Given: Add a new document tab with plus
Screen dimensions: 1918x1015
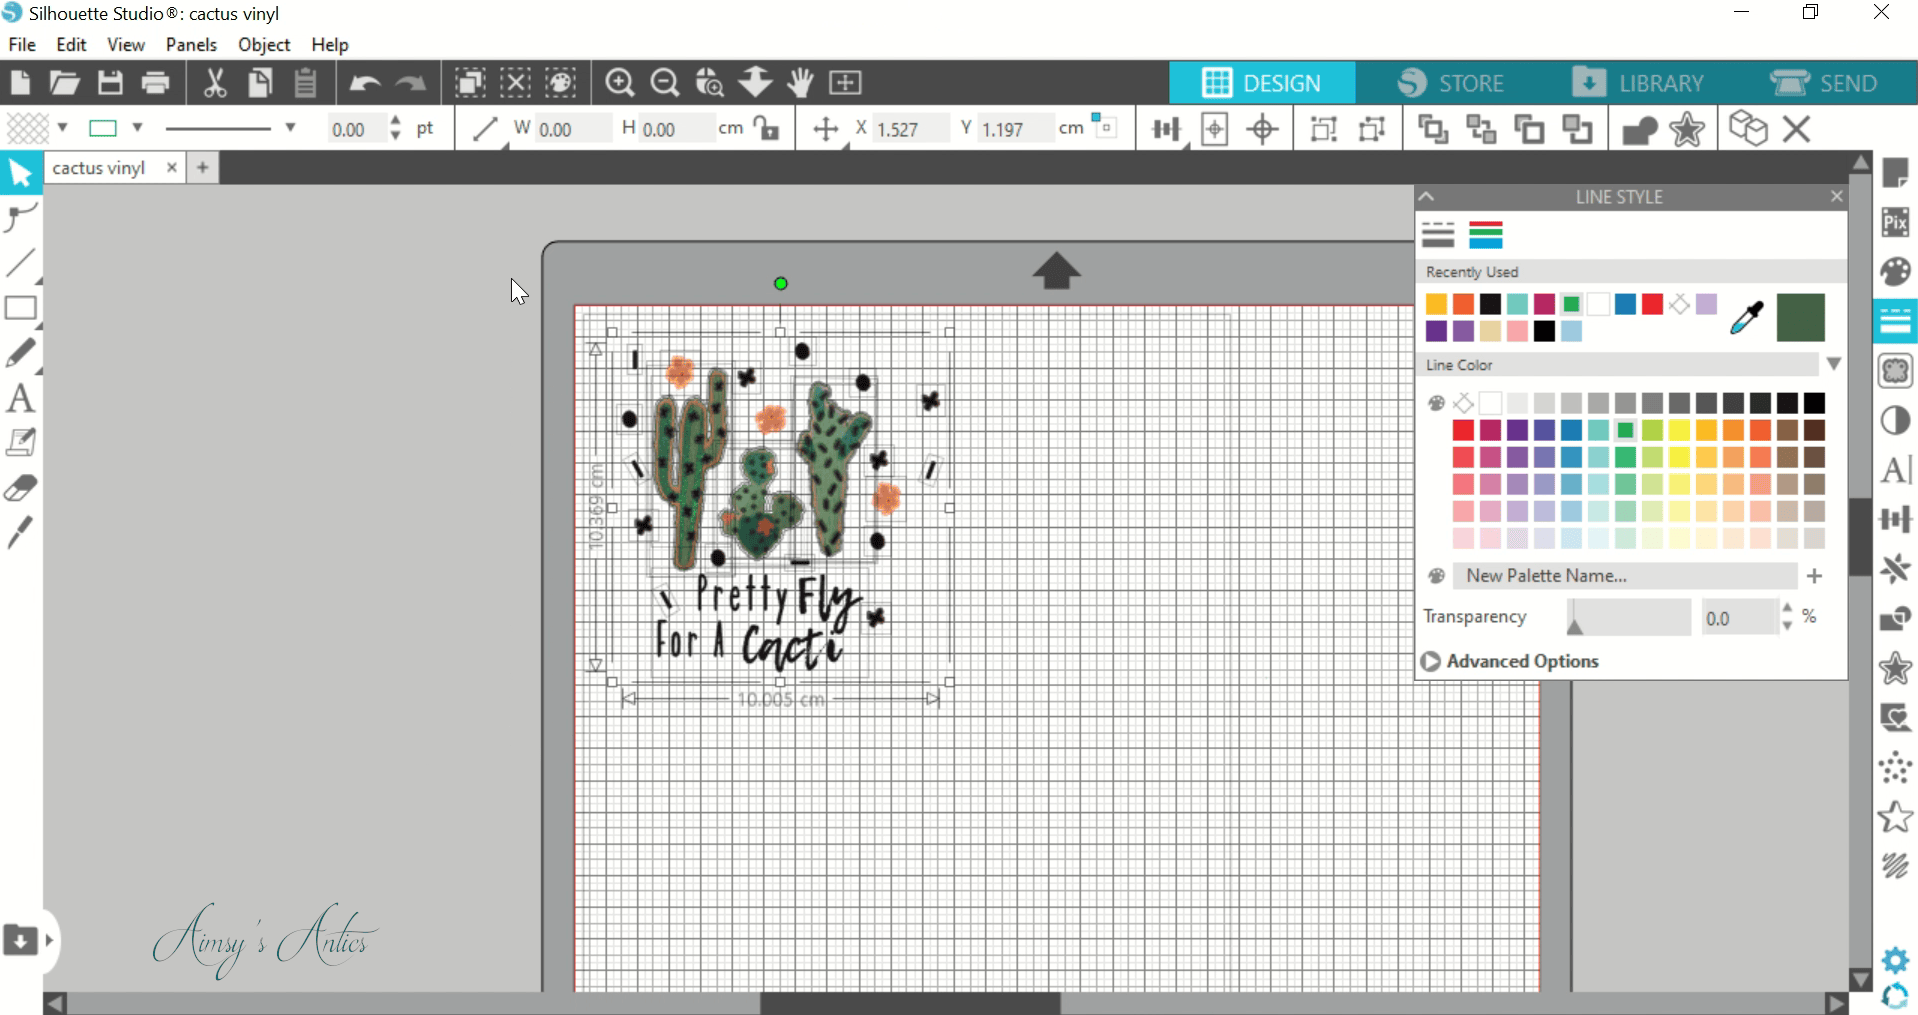Looking at the screenshot, I should click(203, 168).
